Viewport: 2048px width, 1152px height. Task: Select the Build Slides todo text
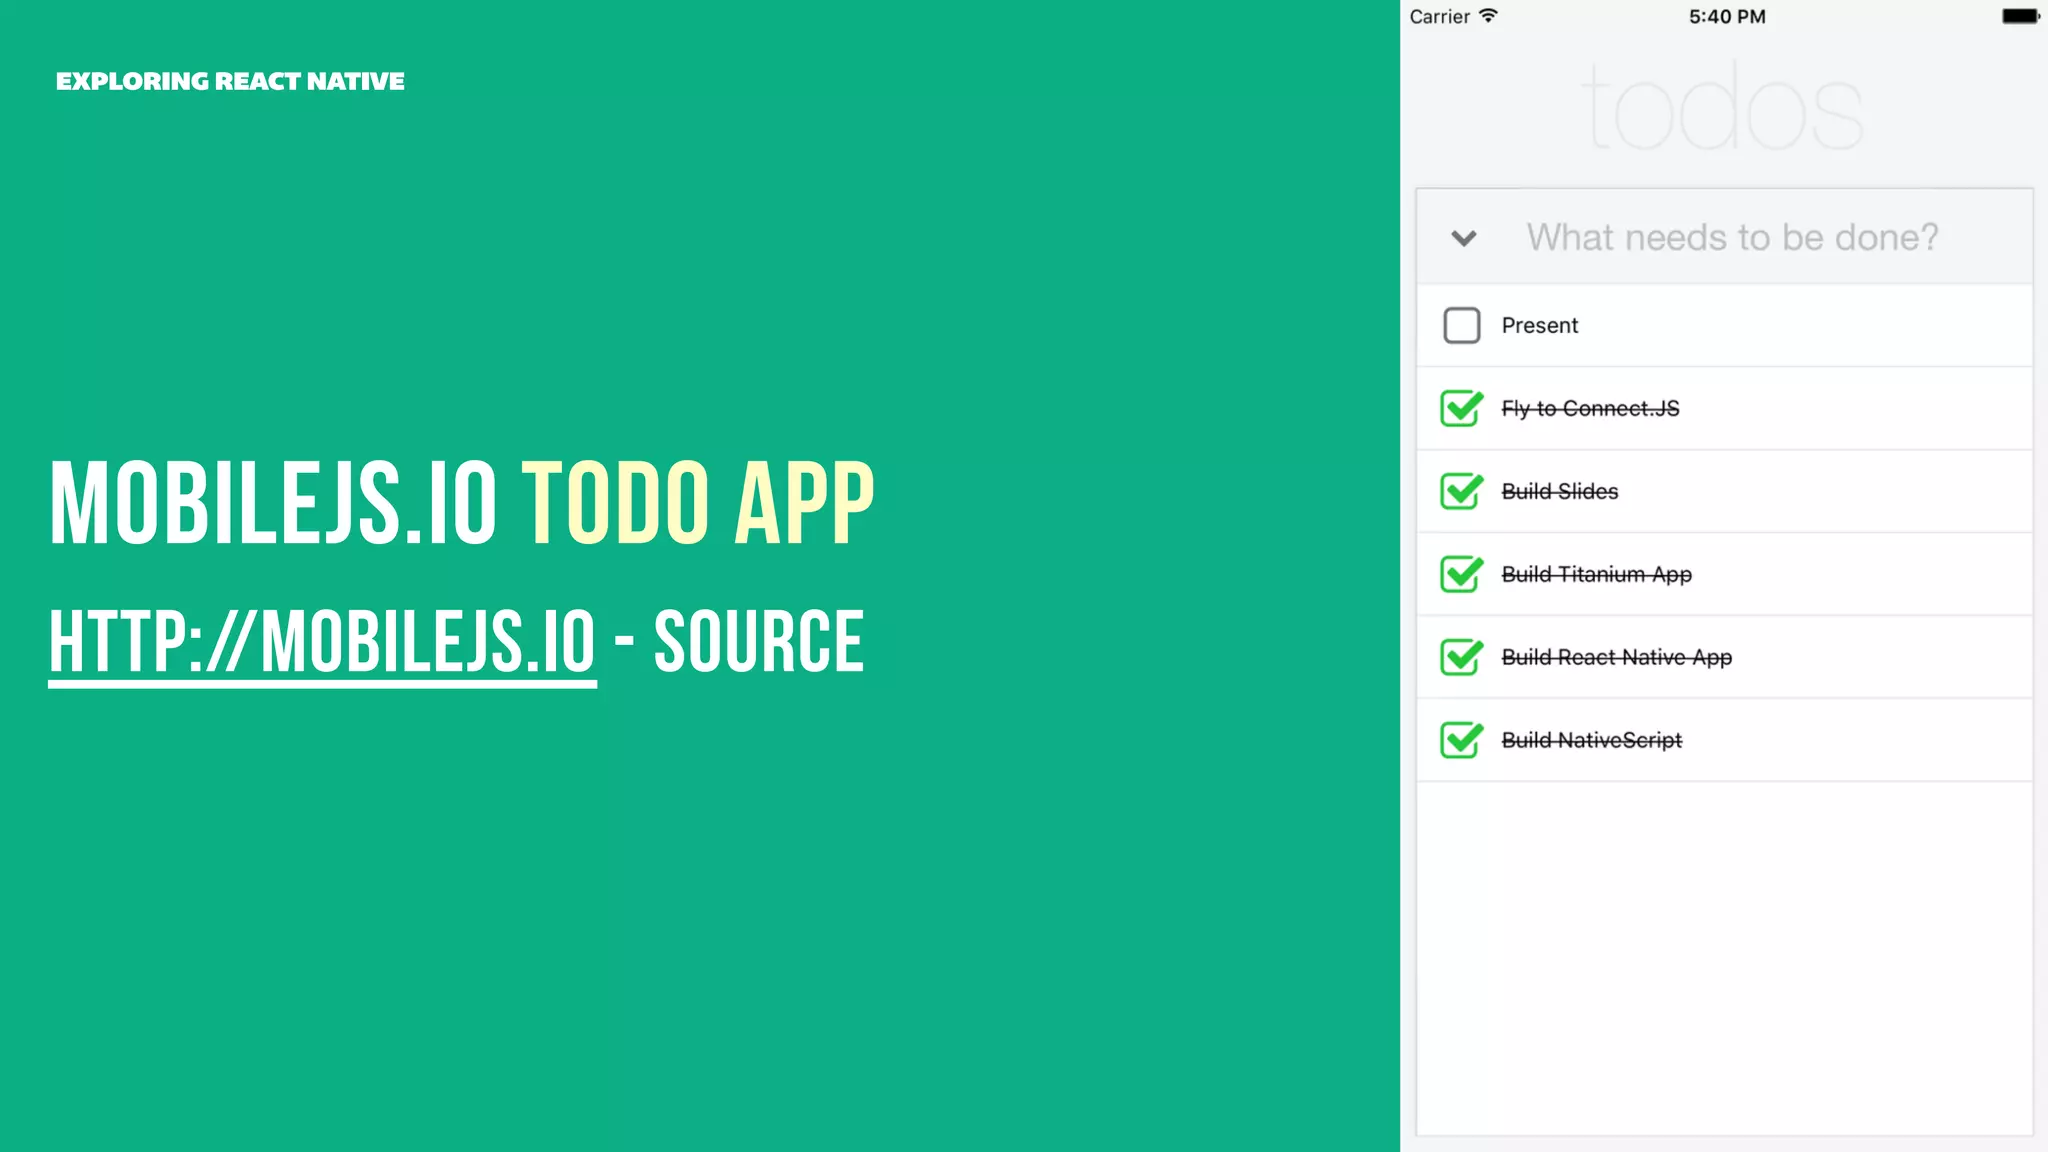(1559, 491)
